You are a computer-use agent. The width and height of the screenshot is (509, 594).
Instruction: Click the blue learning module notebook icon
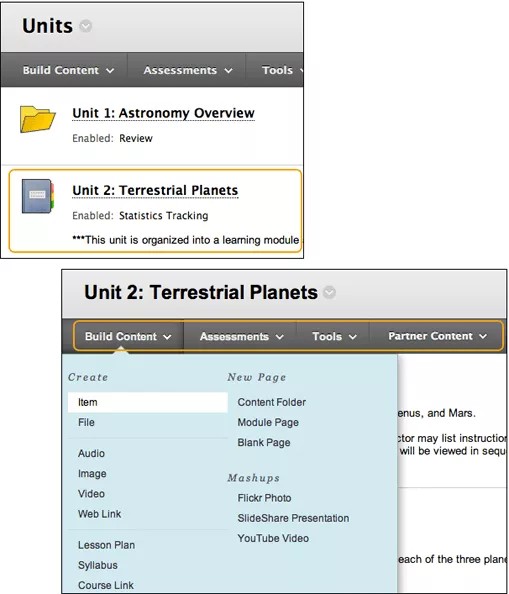38,196
